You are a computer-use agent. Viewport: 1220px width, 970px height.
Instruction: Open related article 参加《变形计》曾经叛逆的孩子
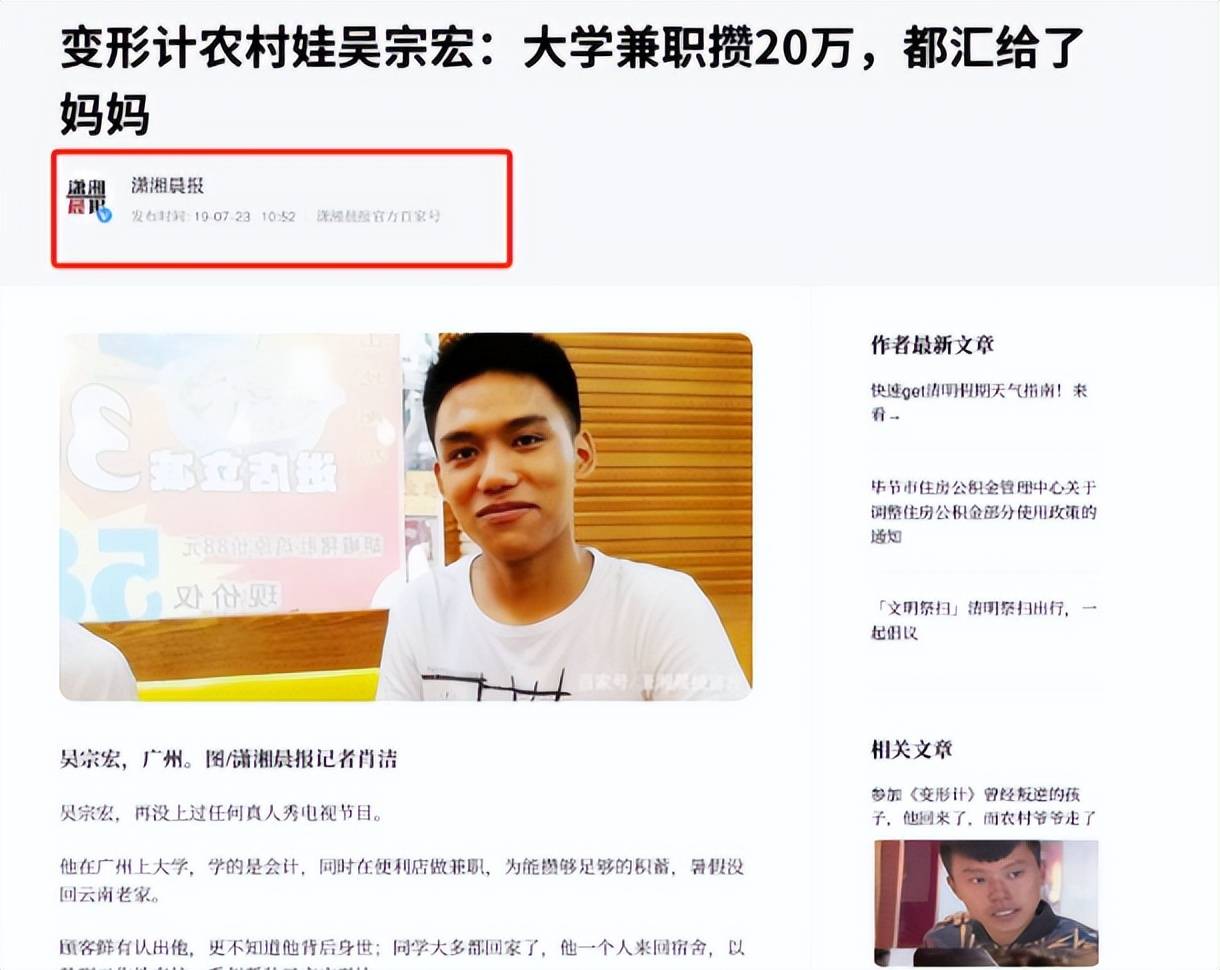point(984,806)
